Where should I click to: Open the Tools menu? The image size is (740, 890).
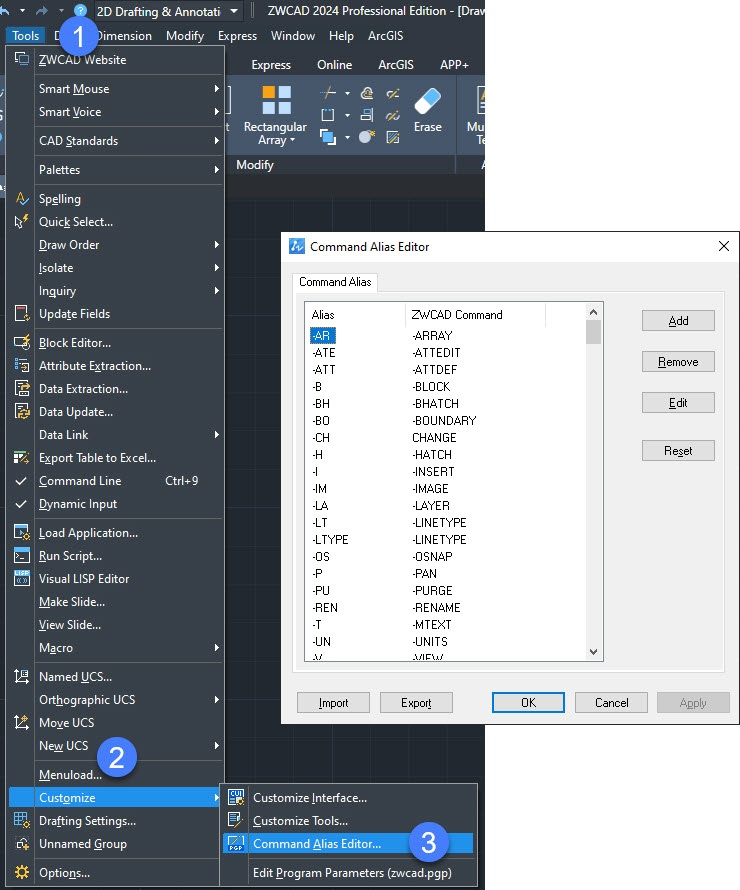(26, 36)
